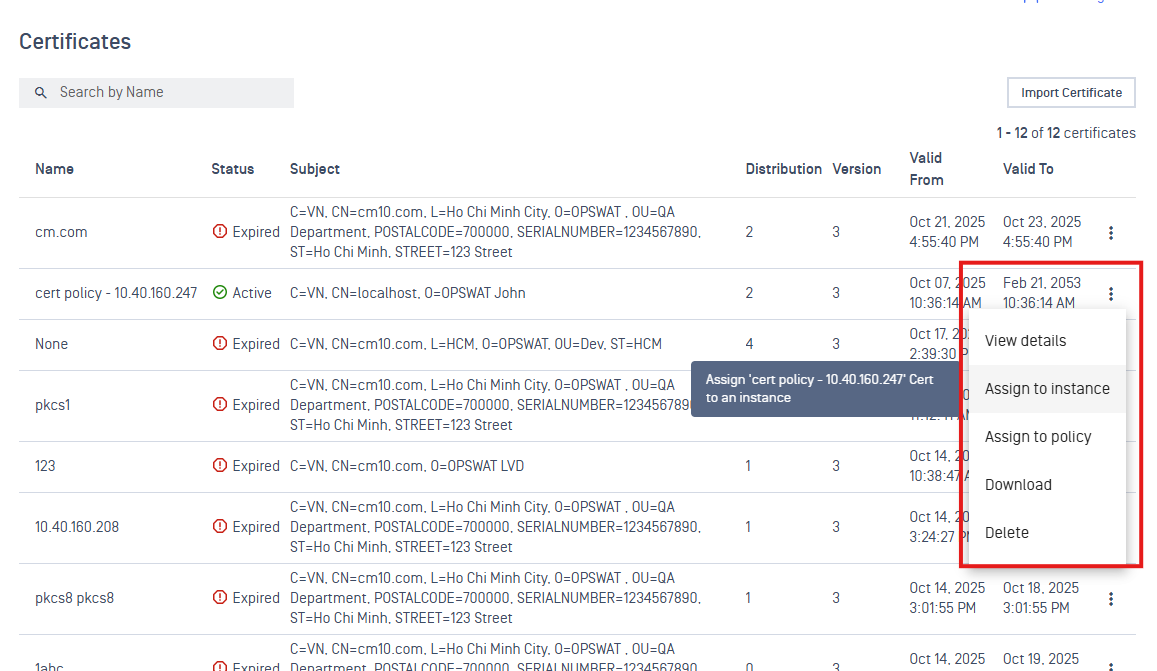This screenshot has width=1157, height=671.
Task: Select Assign to policy in the menu
Action: (1038, 437)
